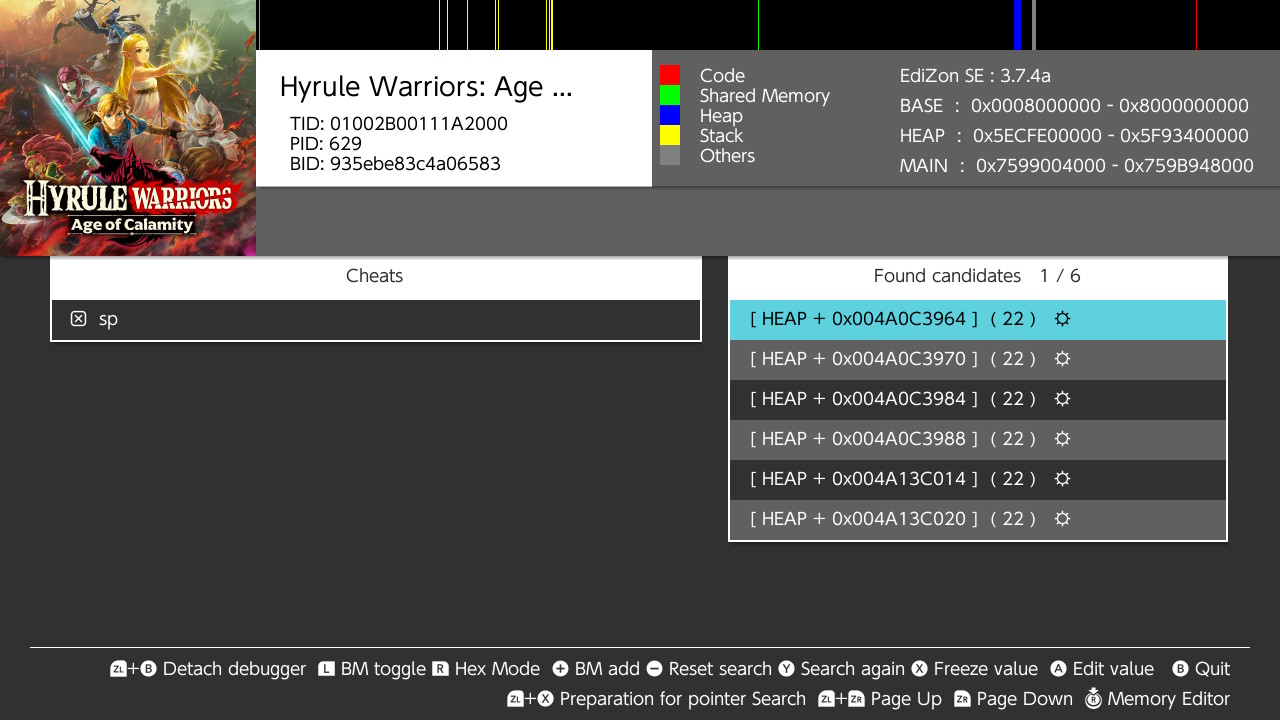1280x720 pixels.
Task: Toggle the sp cheat checkbox
Action: click(x=78, y=319)
